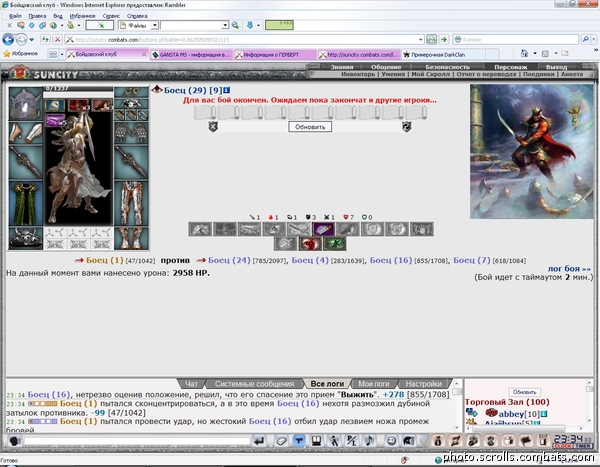Open the Файл browser menu

15,16
